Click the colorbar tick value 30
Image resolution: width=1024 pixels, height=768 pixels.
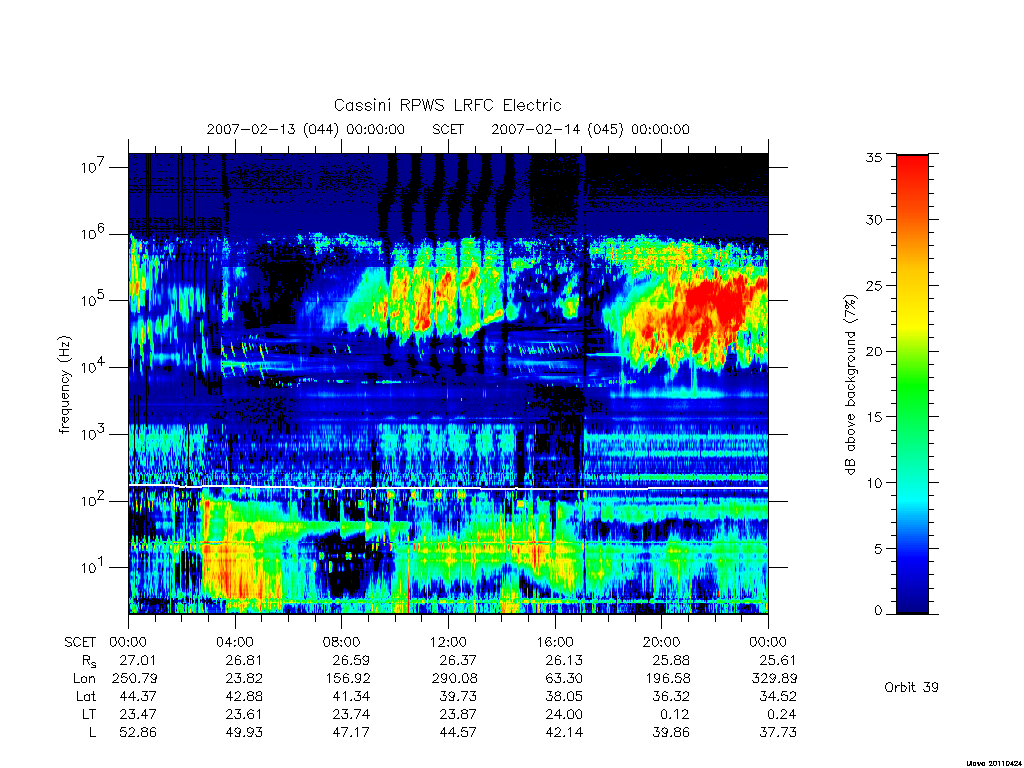[x=874, y=219]
